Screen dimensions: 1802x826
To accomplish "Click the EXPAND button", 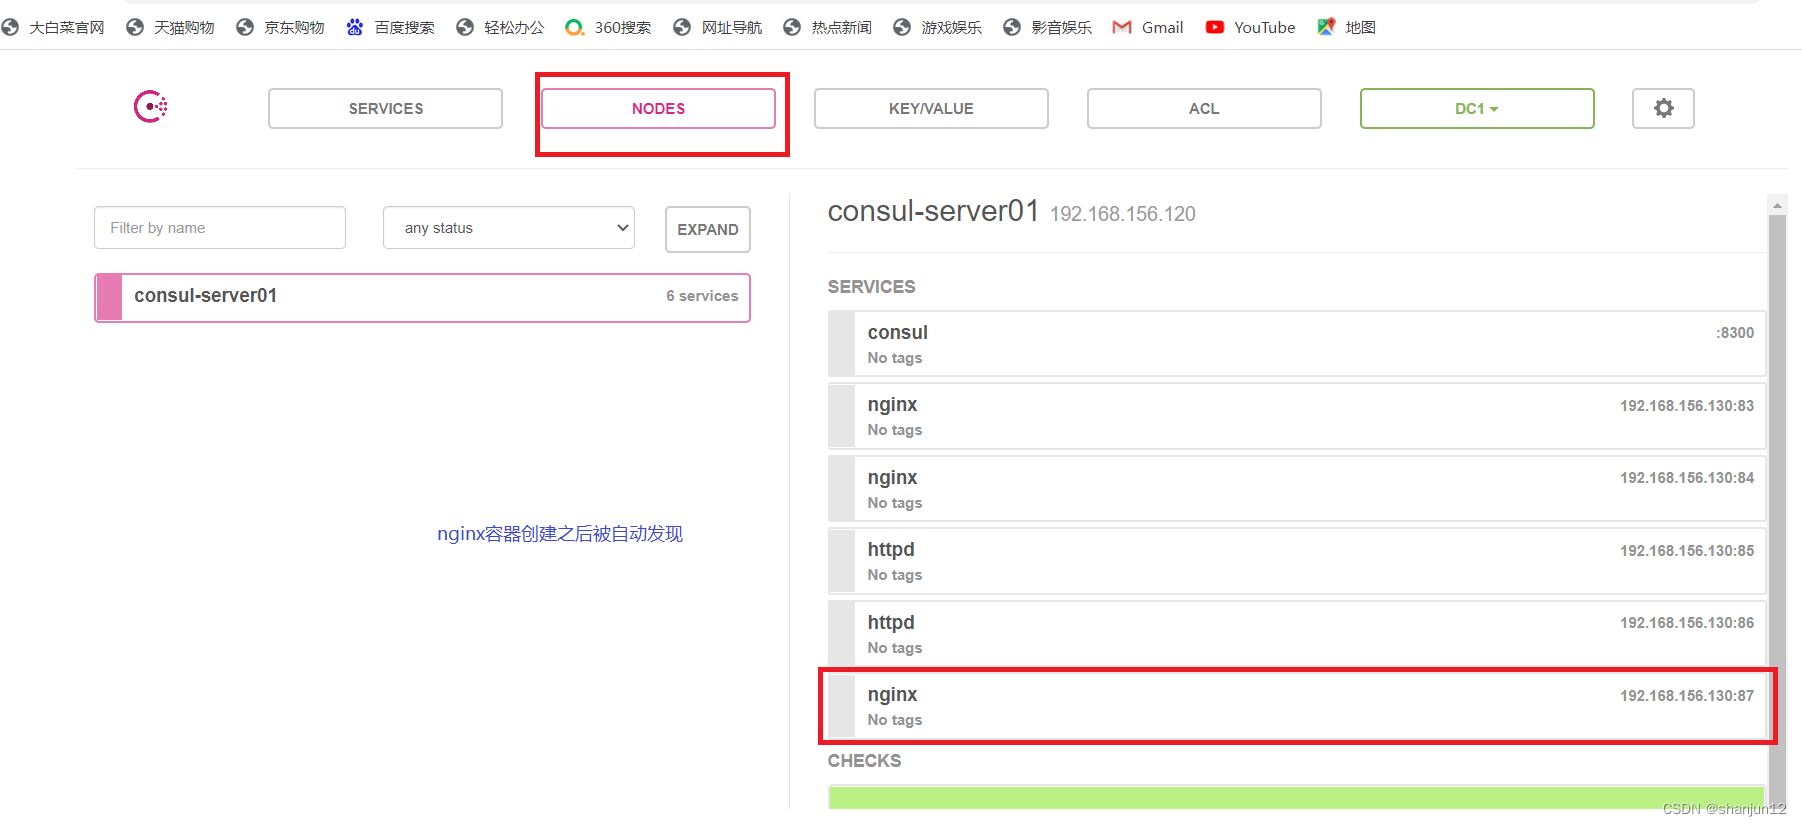I will click(708, 229).
